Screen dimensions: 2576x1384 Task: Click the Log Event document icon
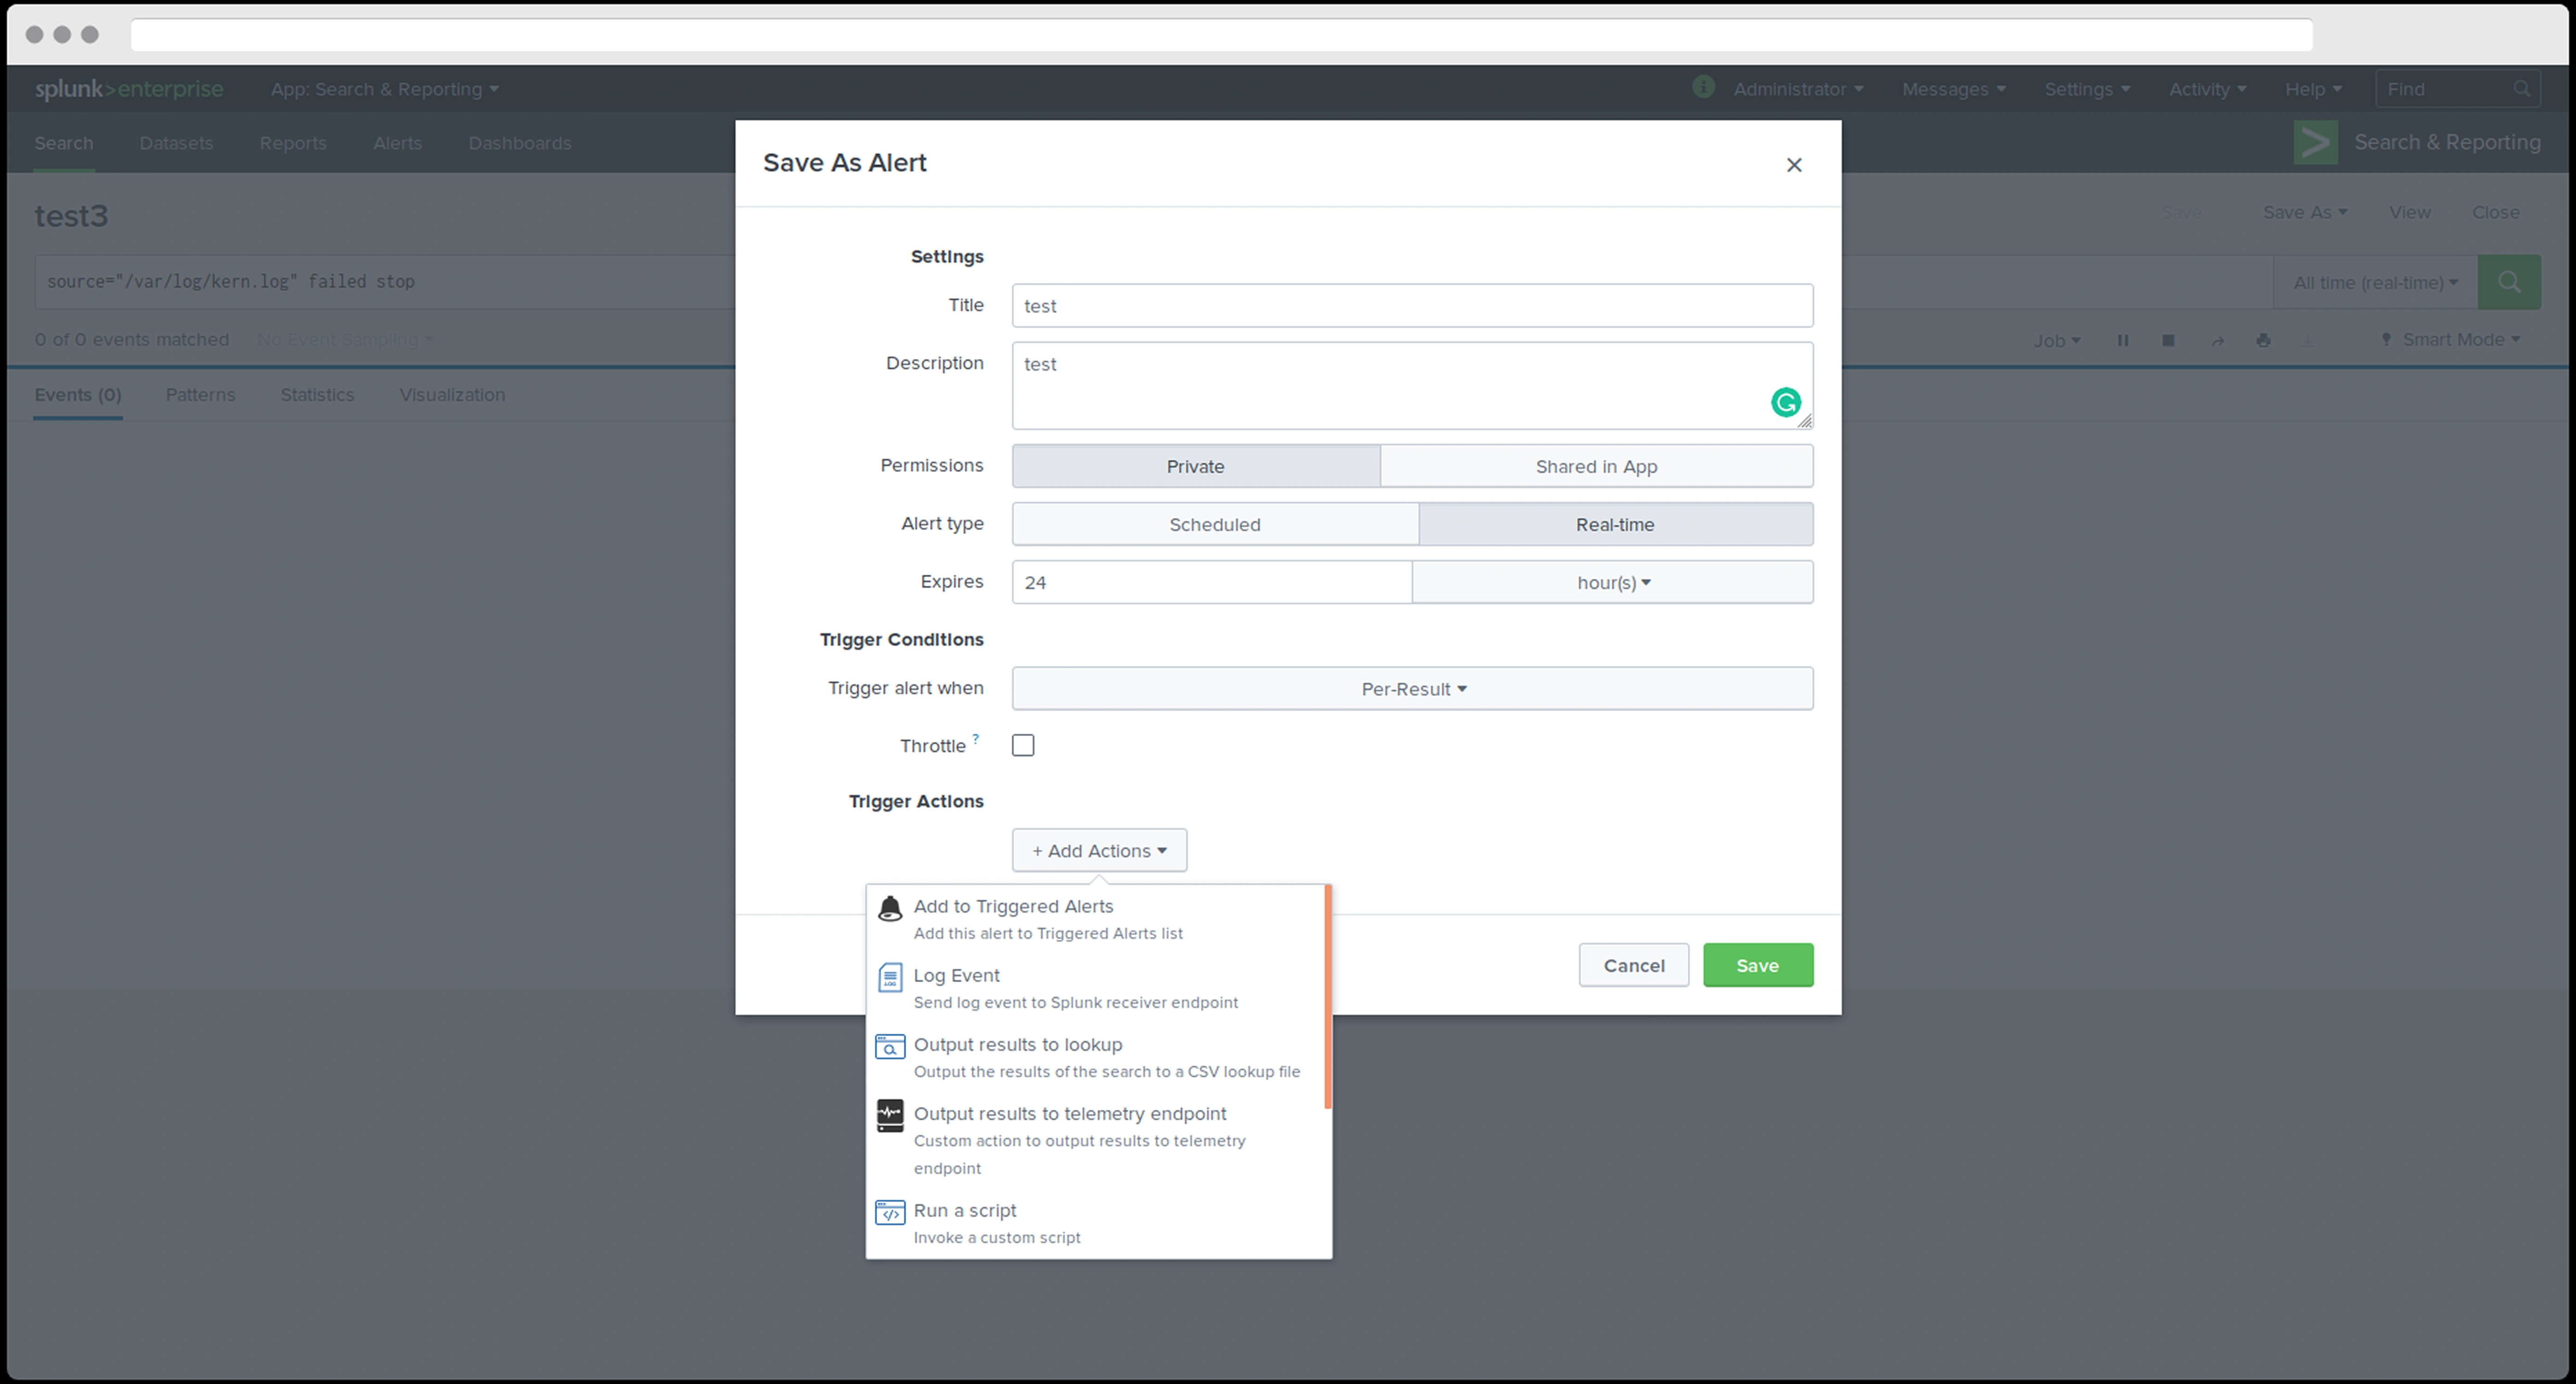pyautogui.click(x=889, y=977)
